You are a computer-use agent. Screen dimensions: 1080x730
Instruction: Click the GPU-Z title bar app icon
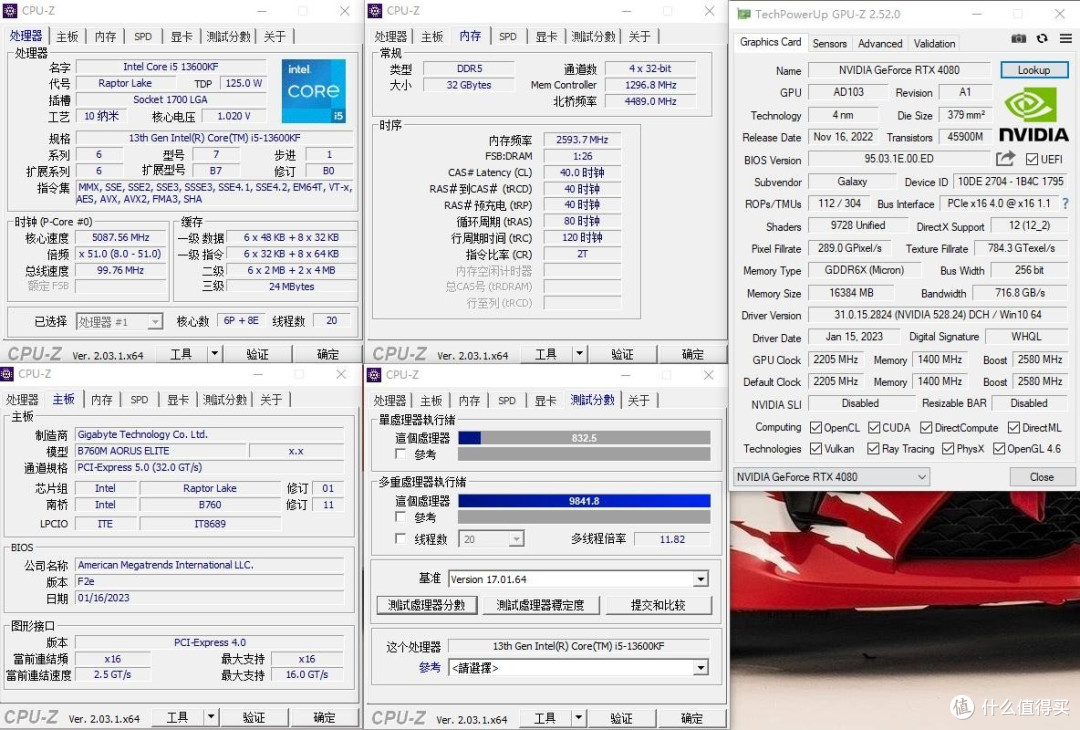[x=743, y=14]
